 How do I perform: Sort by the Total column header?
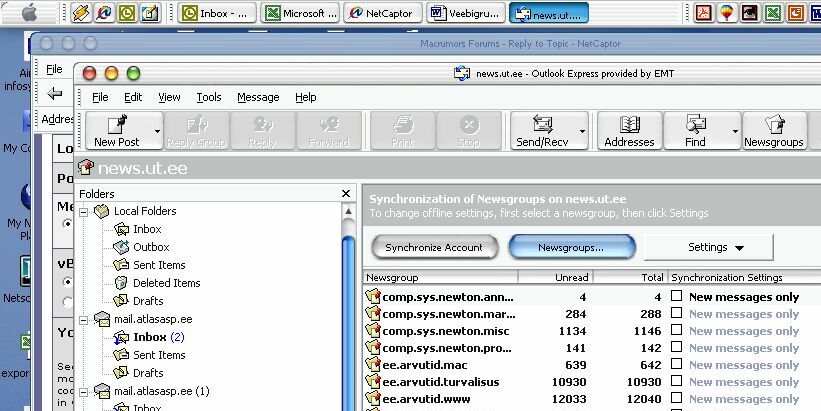630,277
